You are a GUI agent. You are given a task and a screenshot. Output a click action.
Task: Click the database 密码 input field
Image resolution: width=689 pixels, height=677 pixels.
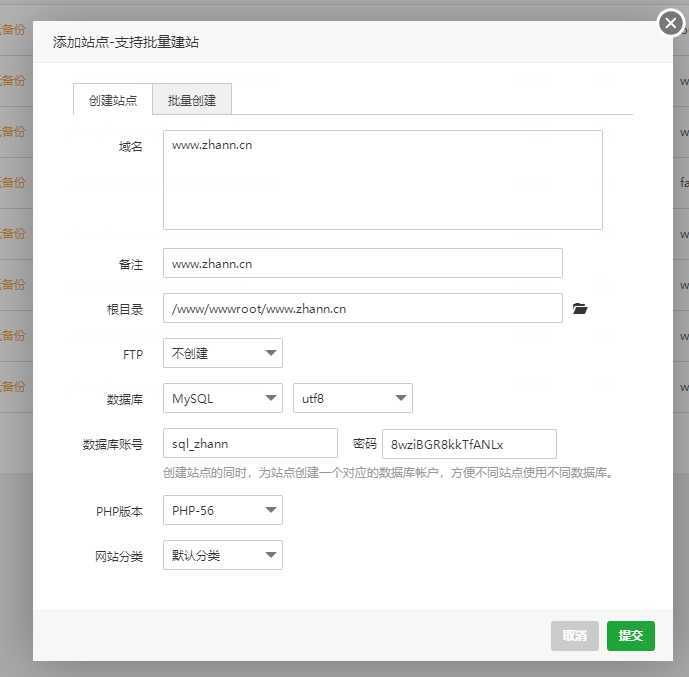[x=469, y=444]
